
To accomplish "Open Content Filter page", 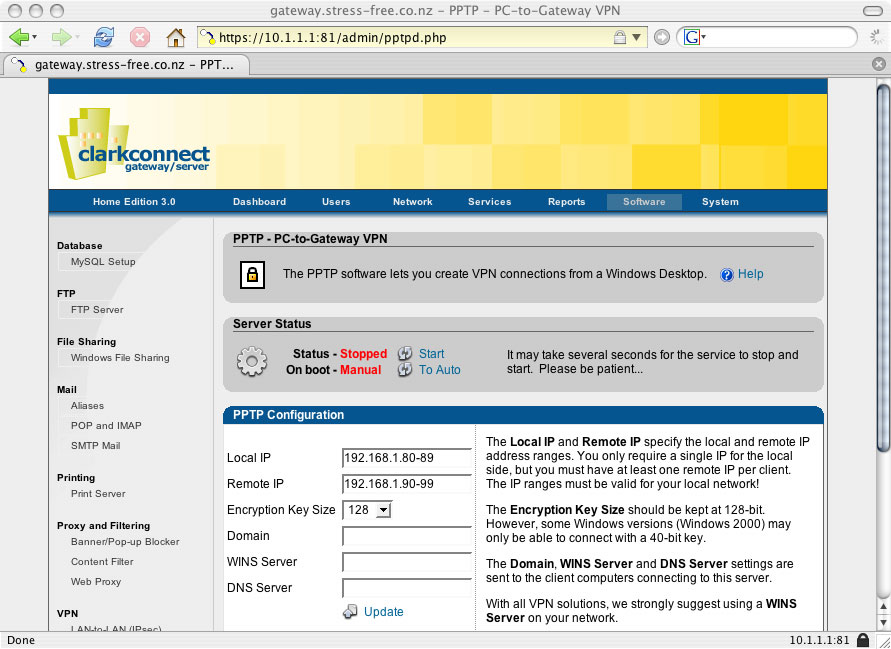I will 102,561.
